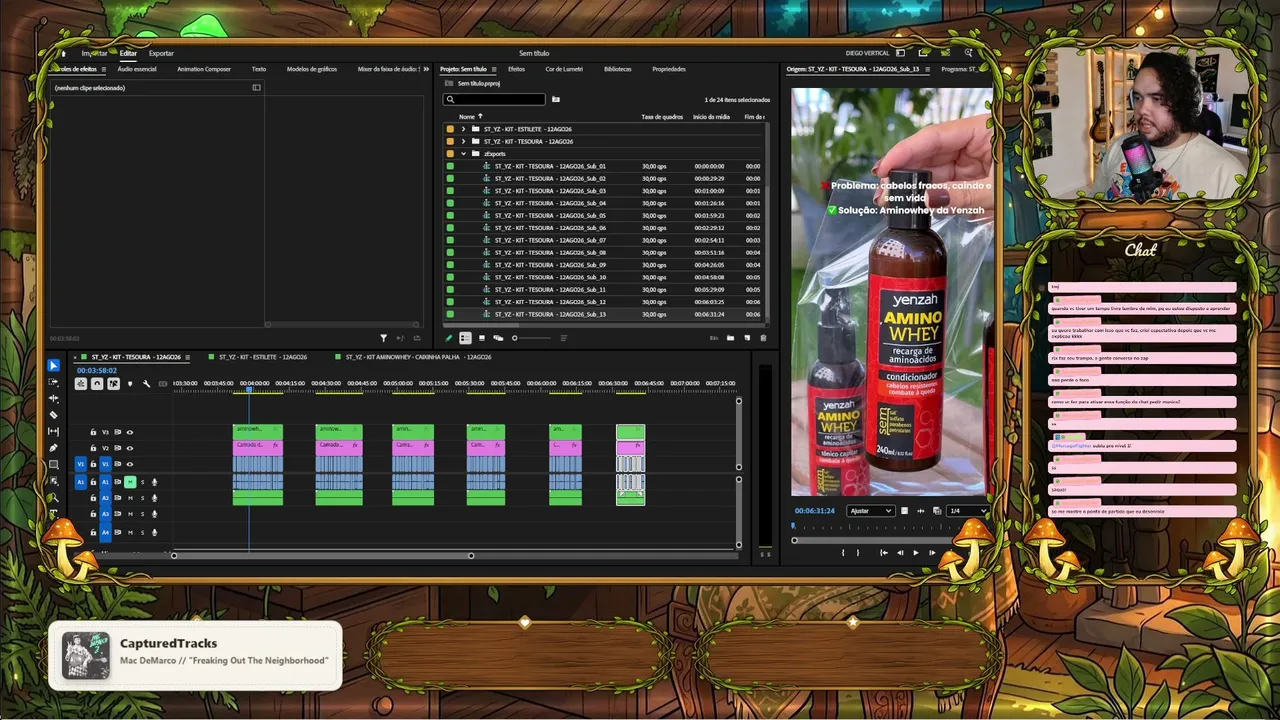1280x720 pixels.
Task: Adjust the project panel thumbnail zoom slider
Action: (530, 338)
